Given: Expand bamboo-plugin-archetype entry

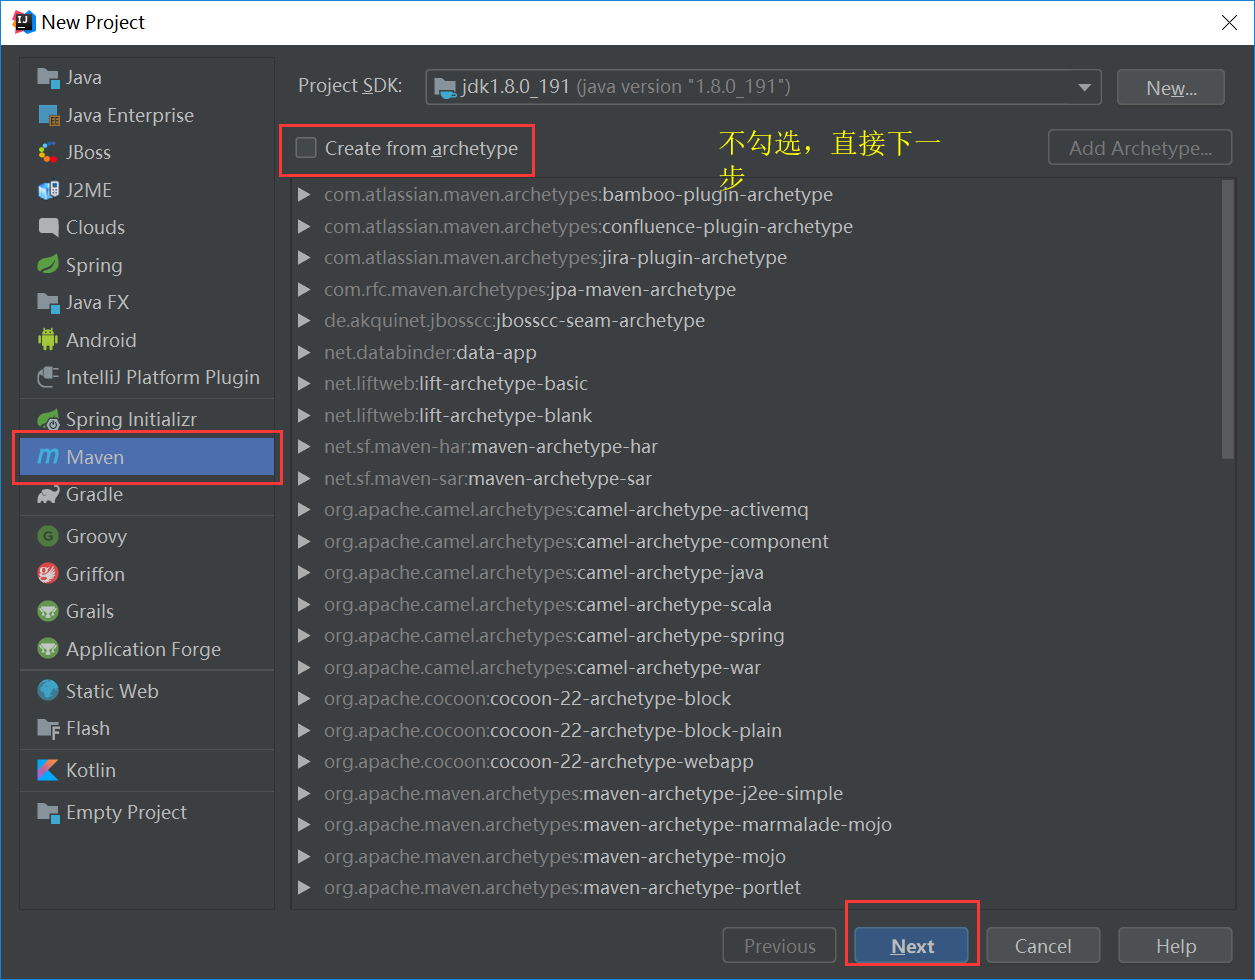Looking at the screenshot, I should 305,195.
